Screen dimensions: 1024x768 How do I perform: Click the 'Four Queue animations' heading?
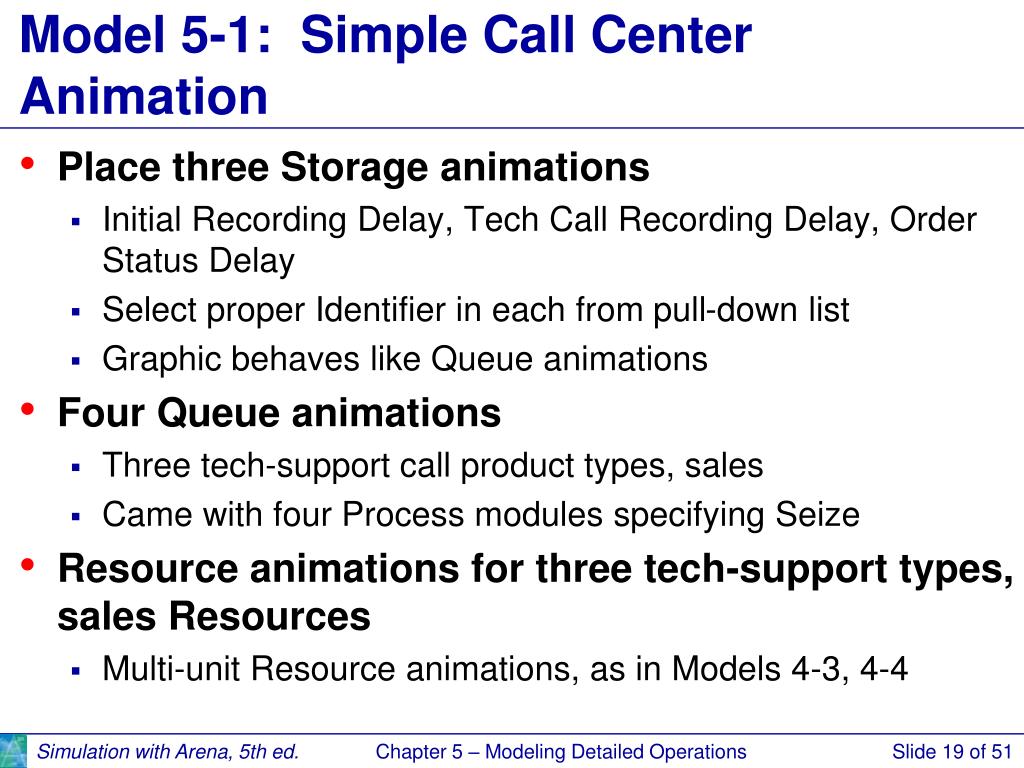(x=279, y=413)
